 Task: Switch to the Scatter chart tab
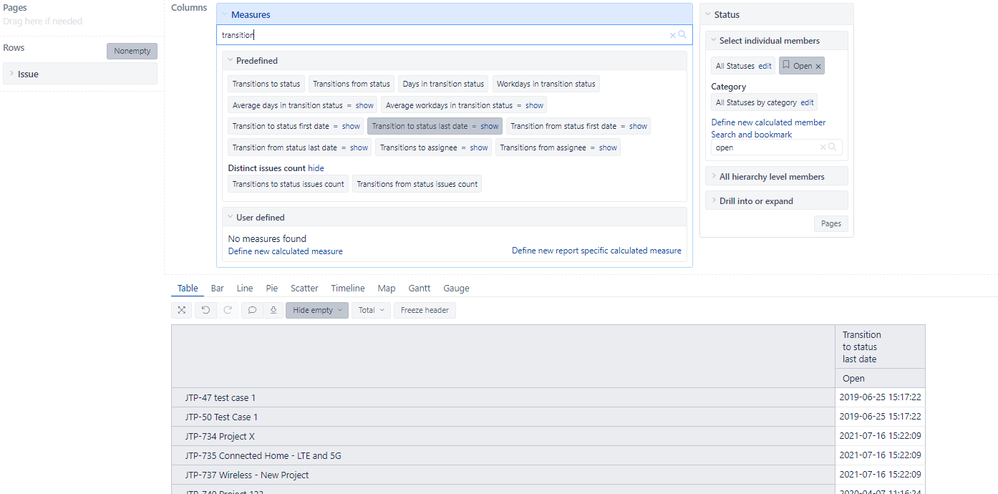click(x=304, y=288)
